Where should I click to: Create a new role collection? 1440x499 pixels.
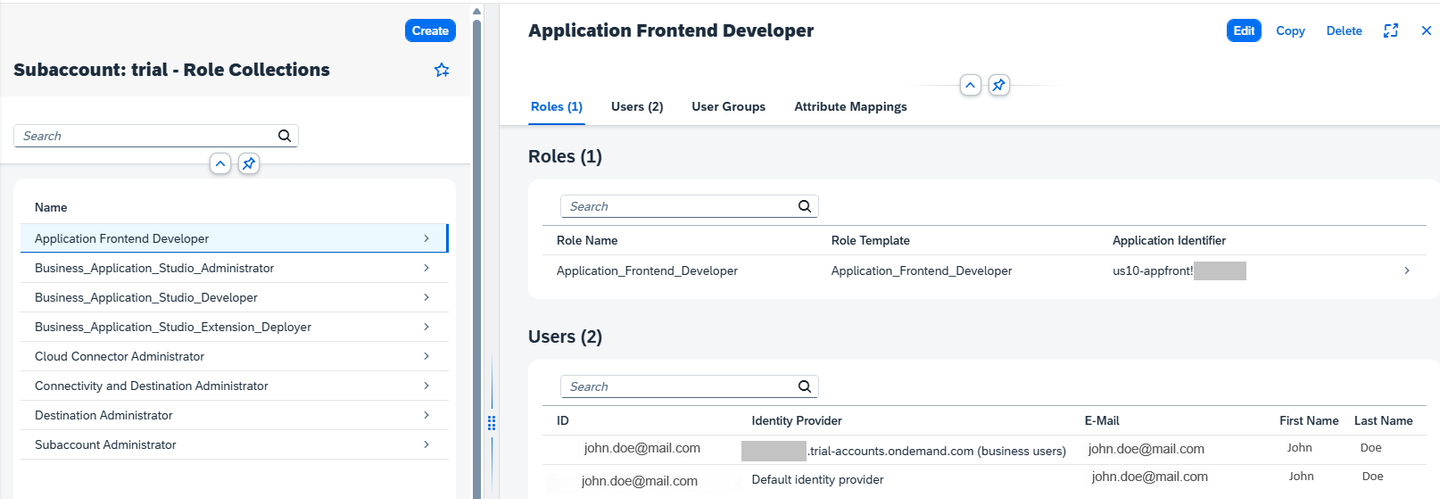coord(430,31)
